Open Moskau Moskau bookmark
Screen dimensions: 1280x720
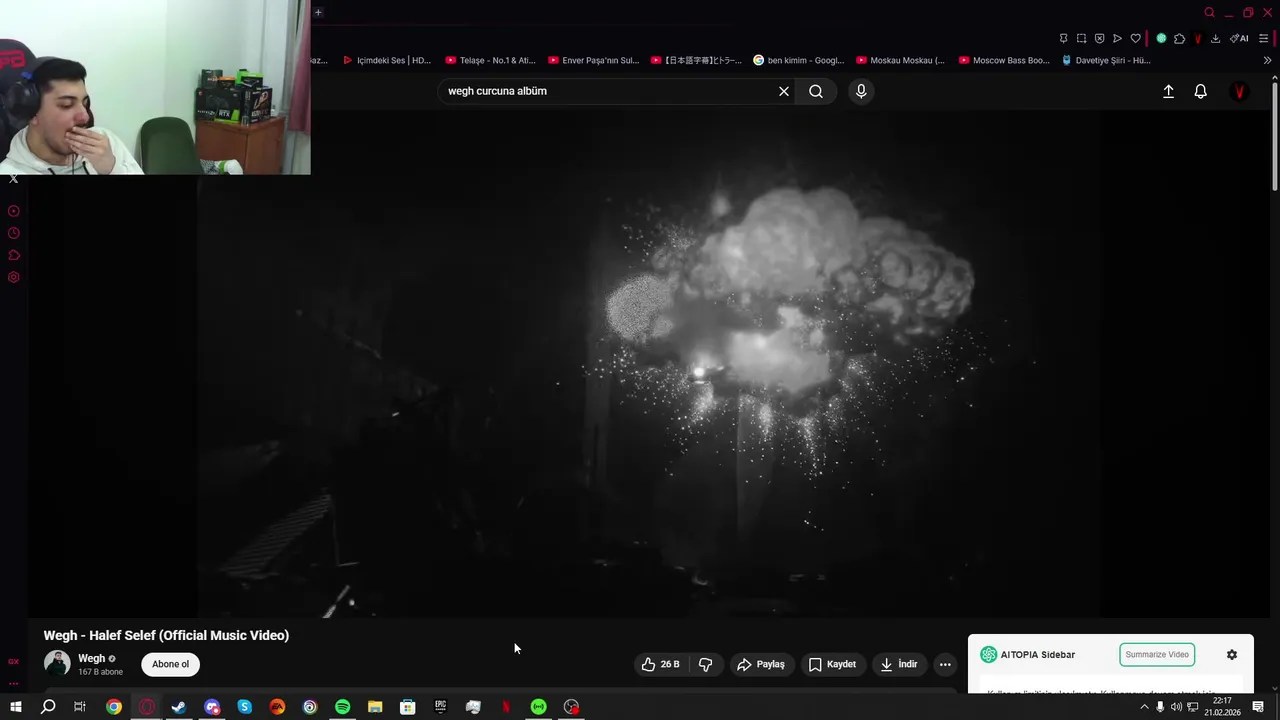[x=900, y=60]
